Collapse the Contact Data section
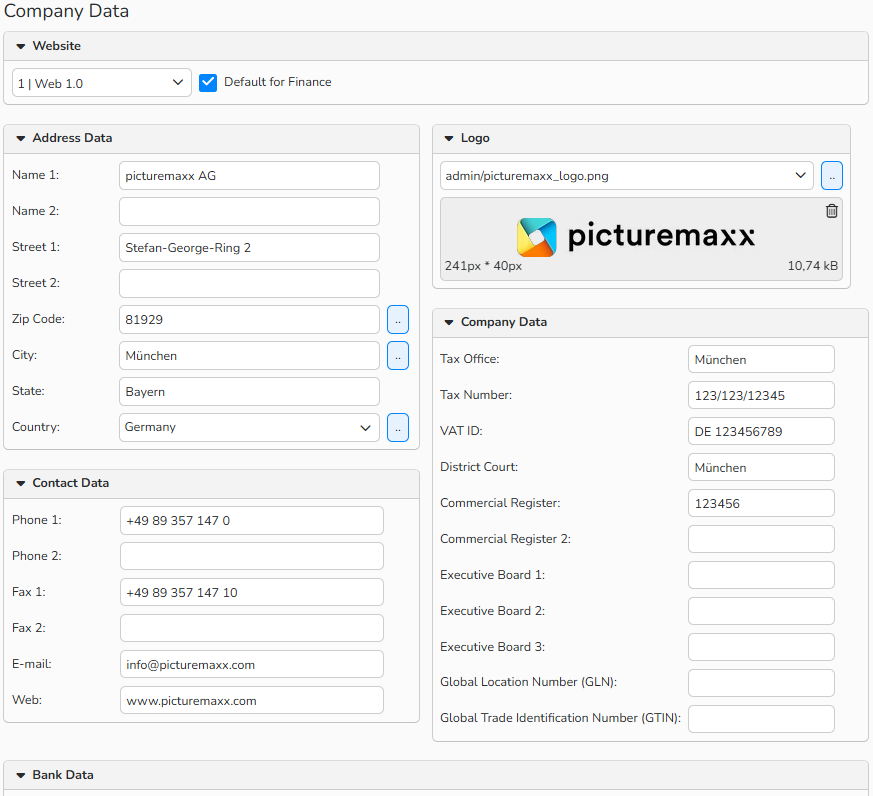 pos(21,483)
